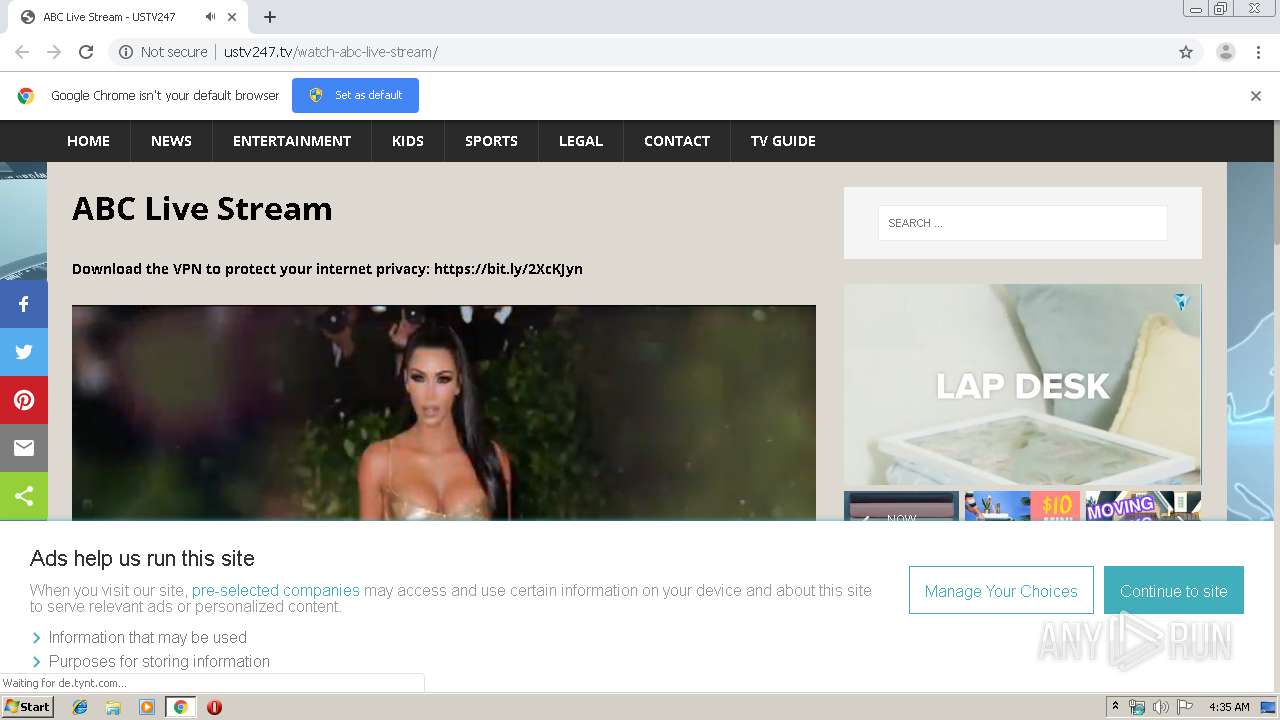Open a new tab with the plus icon
The height and width of the screenshot is (720, 1280).
point(270,17)
